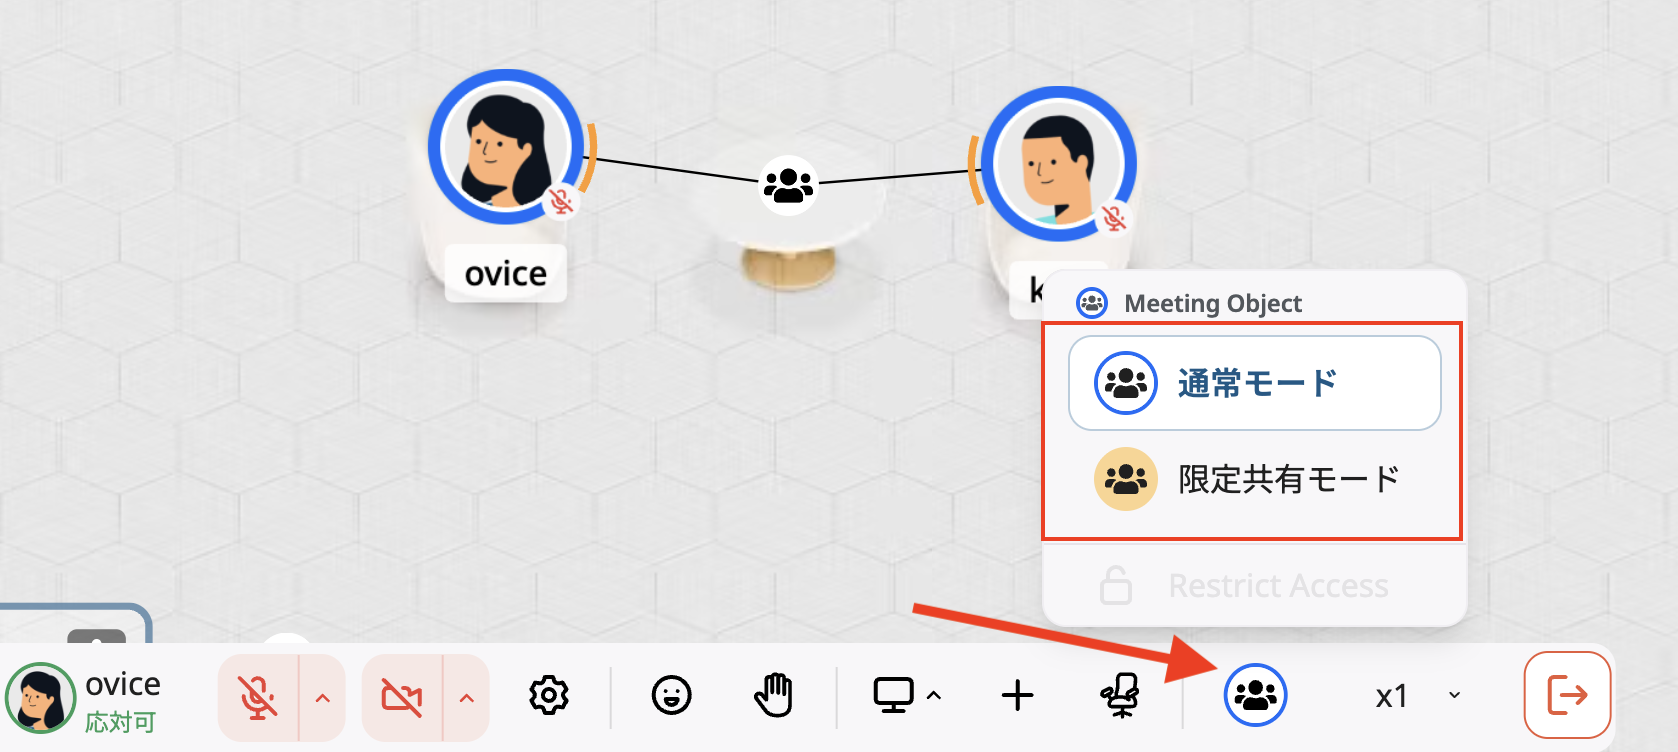Click the settings gear icon
Image resolution: width=1678 pixels, height=752 pixels.
click(549, 695)
